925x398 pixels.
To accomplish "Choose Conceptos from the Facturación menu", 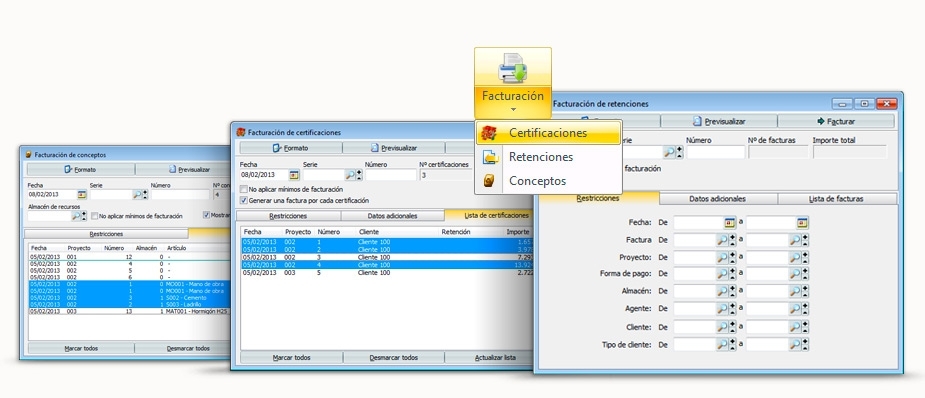I will (x=549, y=181).
